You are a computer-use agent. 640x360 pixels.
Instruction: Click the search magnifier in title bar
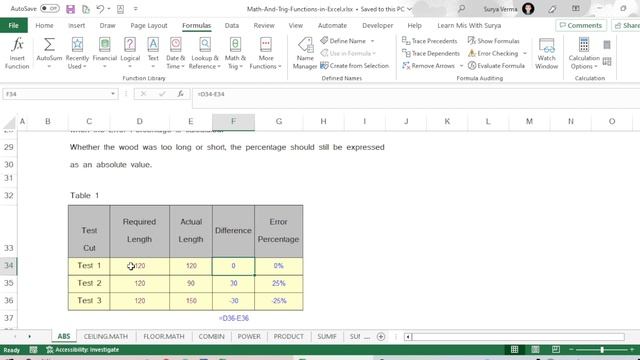click(x=461, y=9)
